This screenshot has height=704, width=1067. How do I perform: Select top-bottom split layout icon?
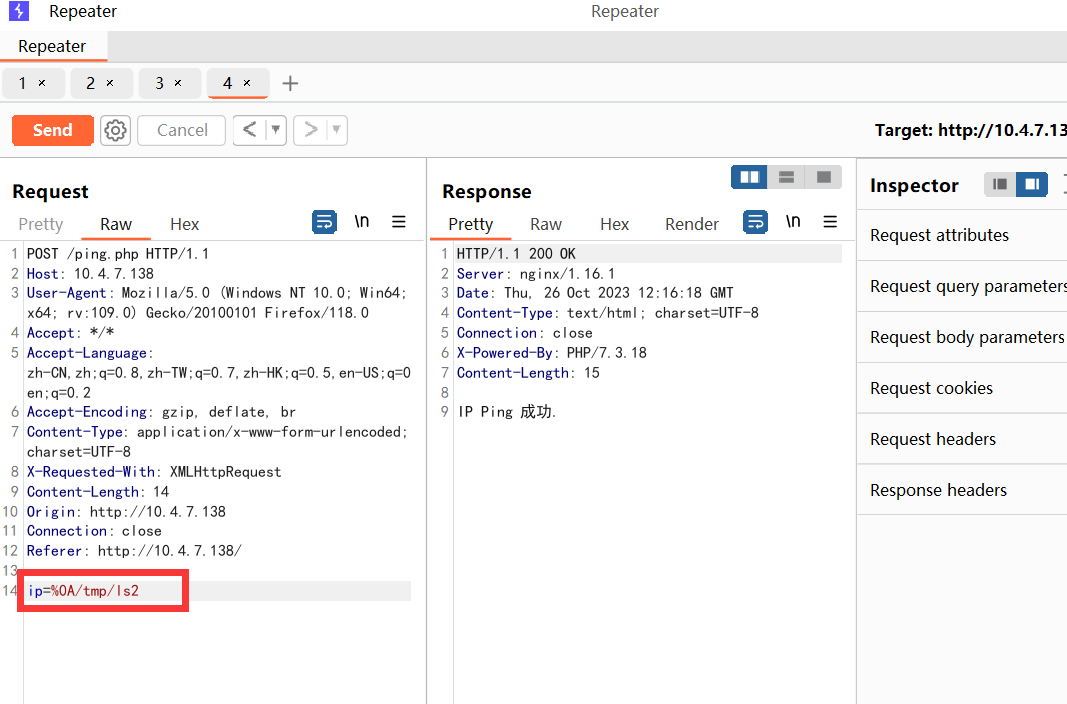click(x=786, y=177)
